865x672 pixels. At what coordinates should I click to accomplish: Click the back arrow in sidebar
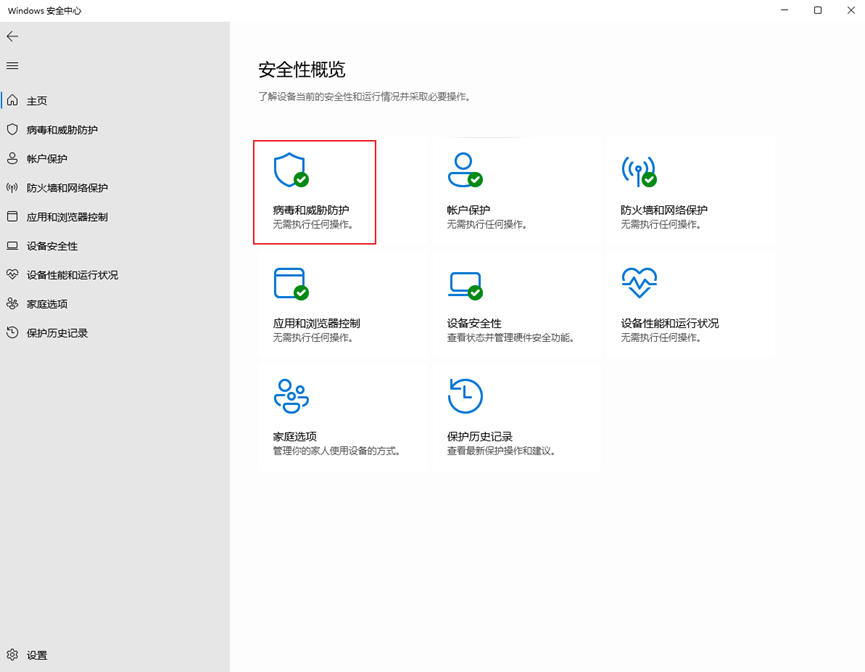tap(13, 36)
